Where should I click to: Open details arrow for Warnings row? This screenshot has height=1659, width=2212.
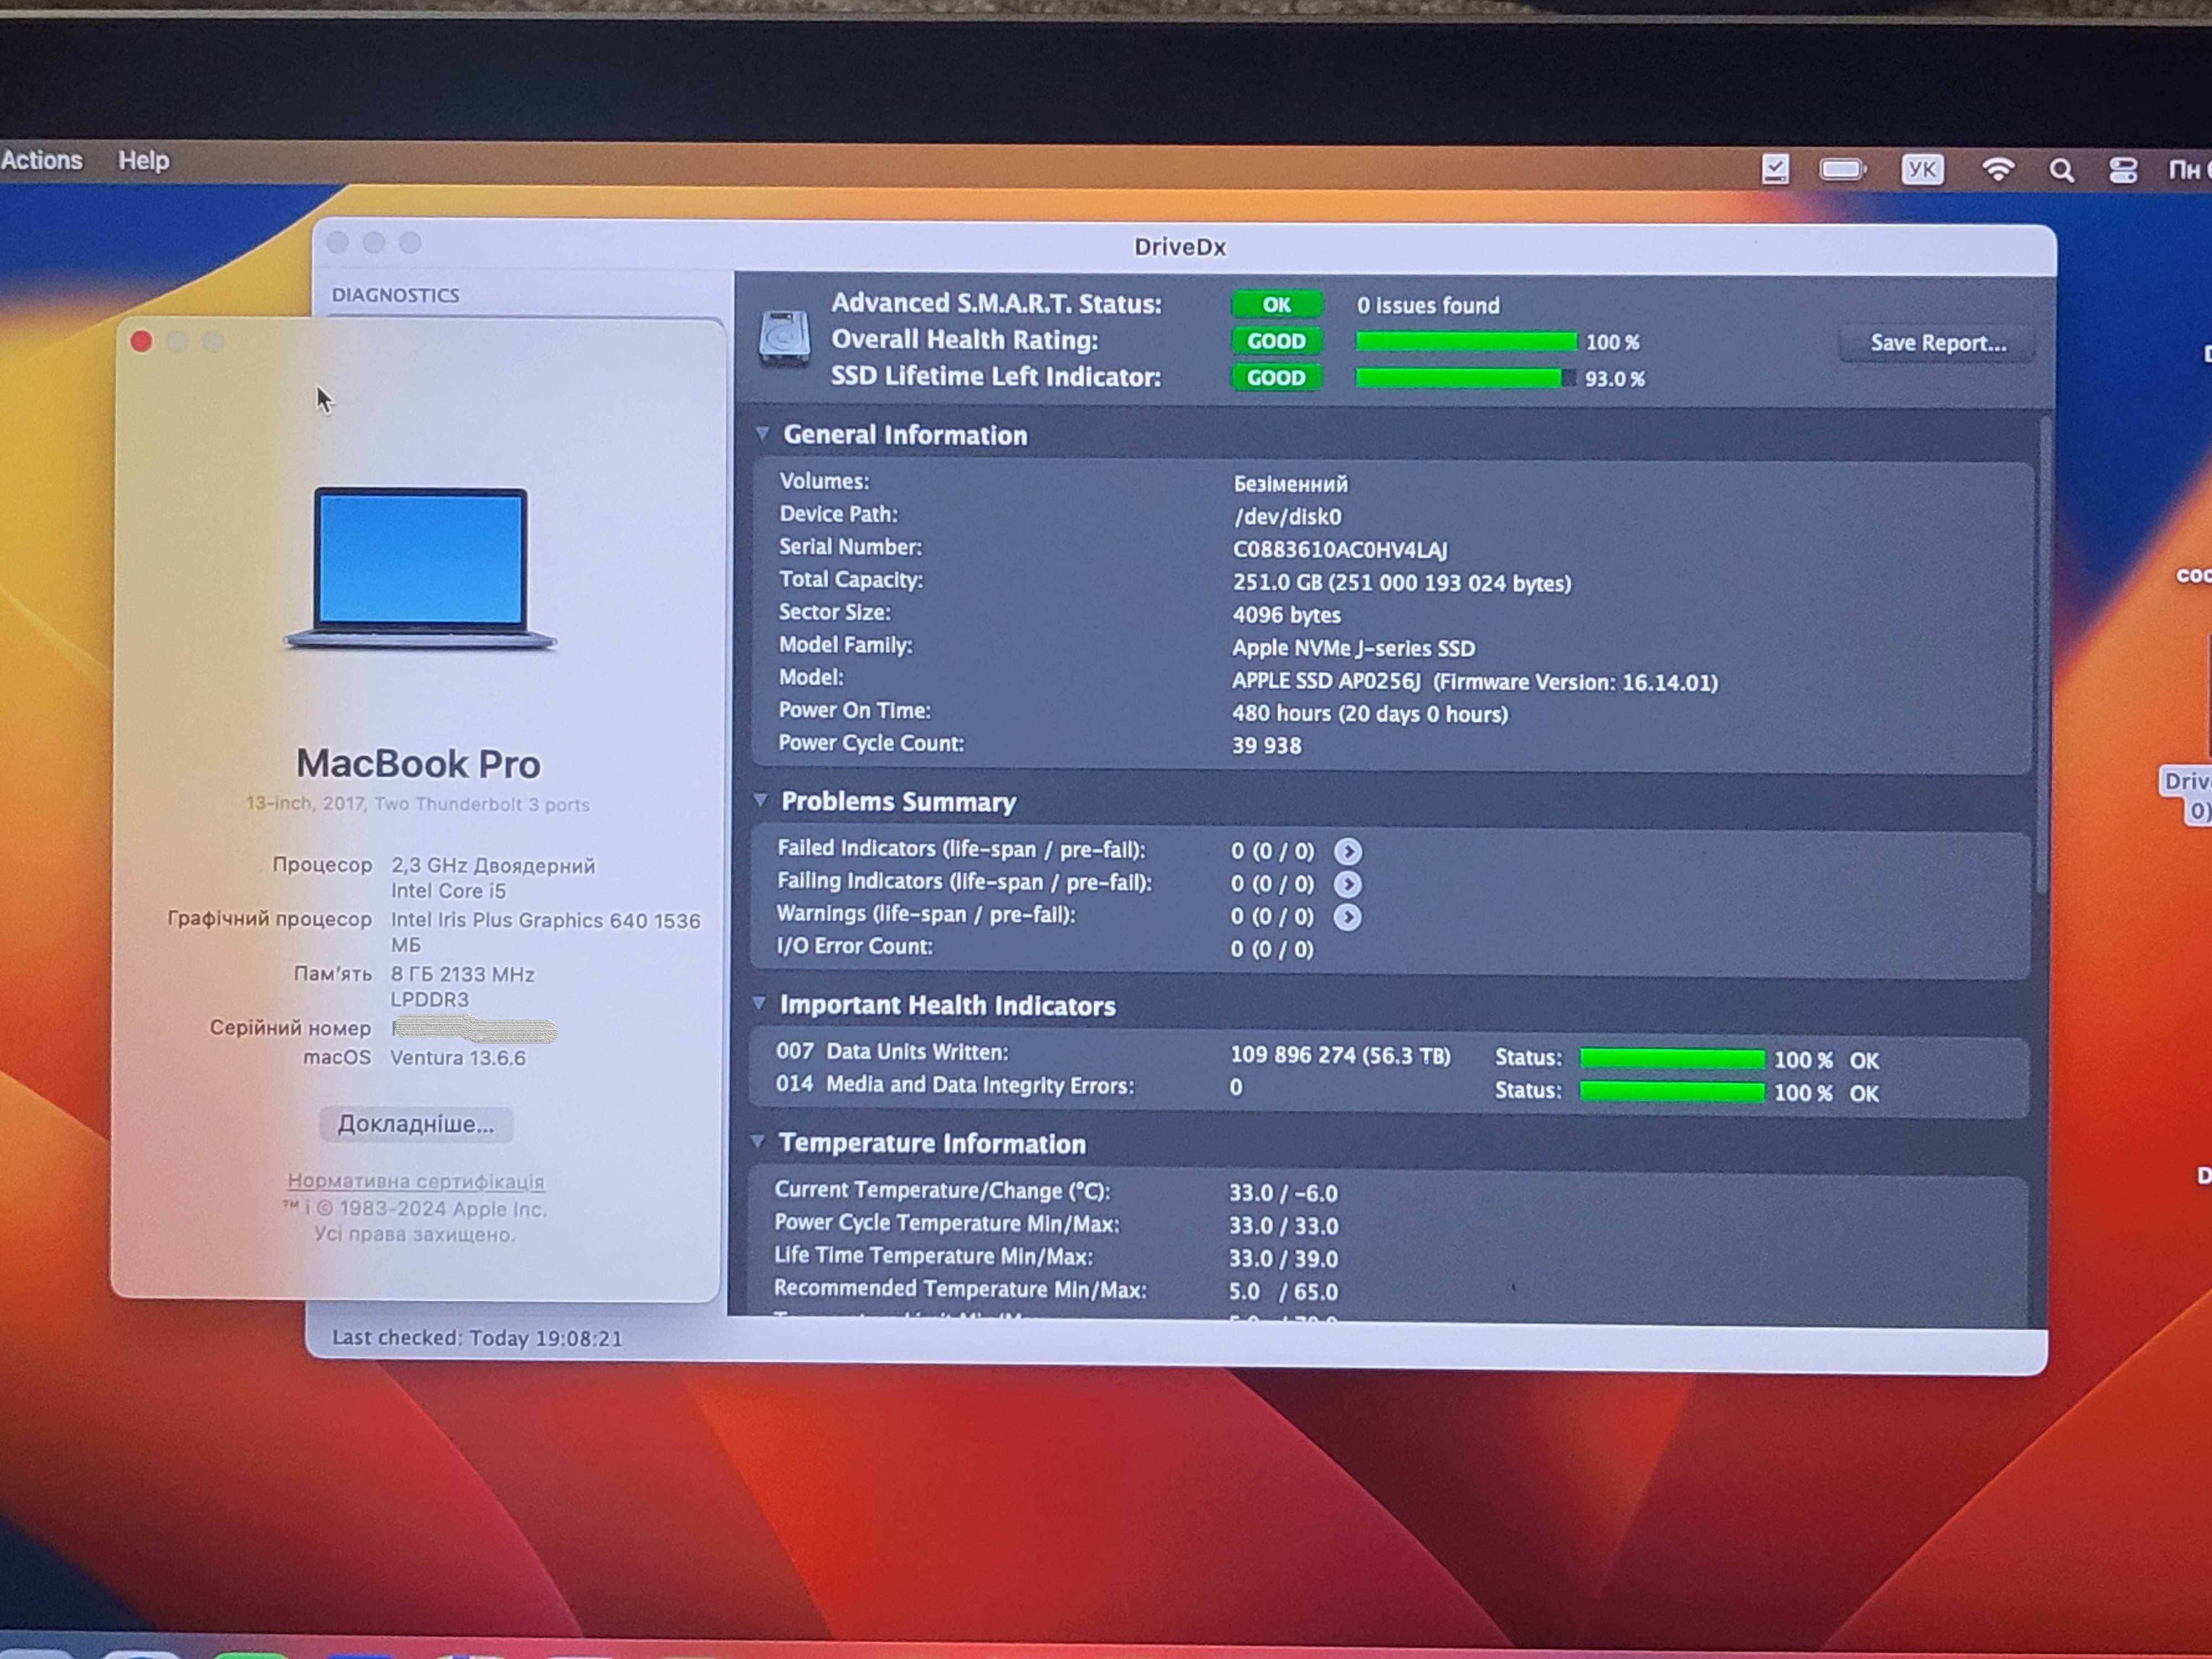[x=1347, y=917]
